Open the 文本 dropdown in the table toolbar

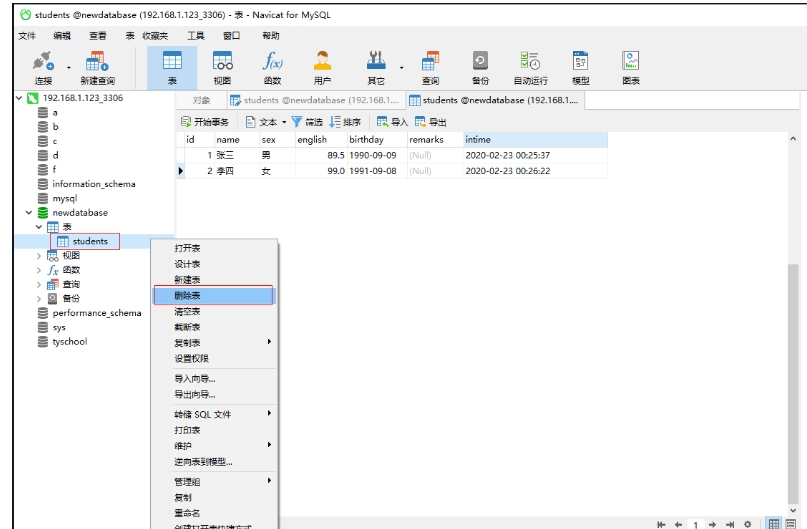(x=265, y=122)
